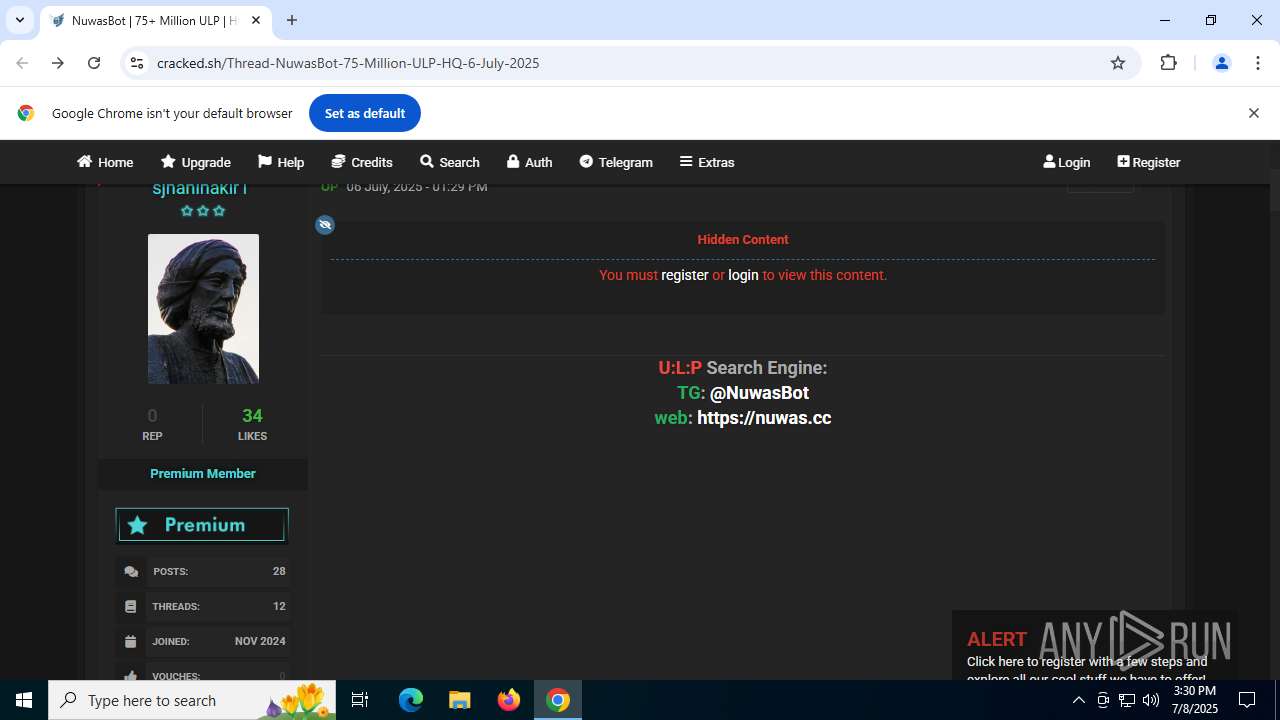
Task: Click the hidden content eye icon
Action: click(325, 225)
